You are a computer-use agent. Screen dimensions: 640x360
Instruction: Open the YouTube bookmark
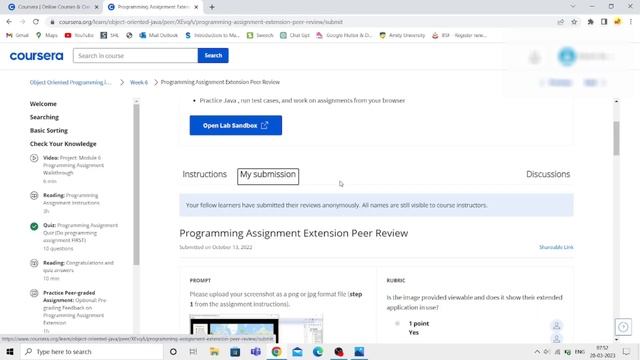click(79, 36)
